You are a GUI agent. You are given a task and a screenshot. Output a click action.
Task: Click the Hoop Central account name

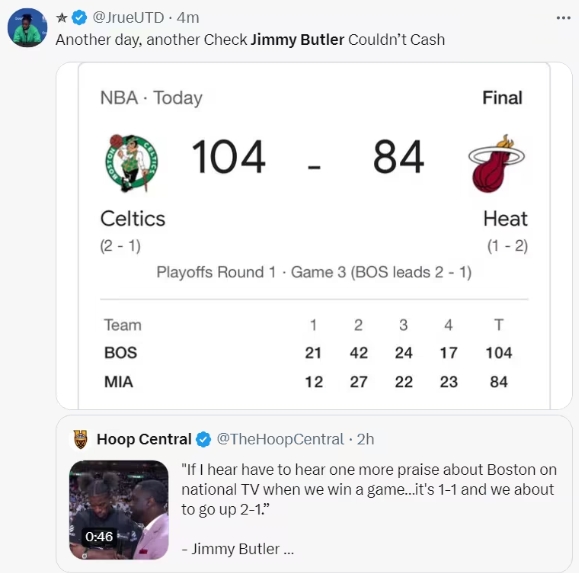coord(144,439)
